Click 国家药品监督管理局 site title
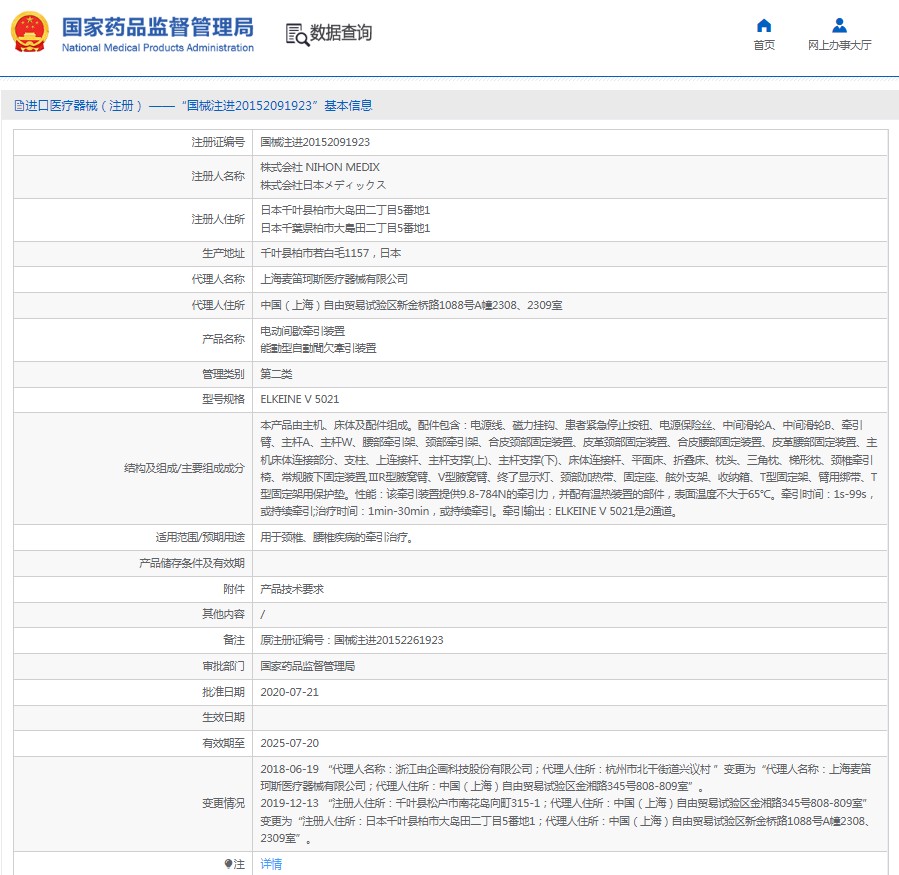 (x=158, y=27)
